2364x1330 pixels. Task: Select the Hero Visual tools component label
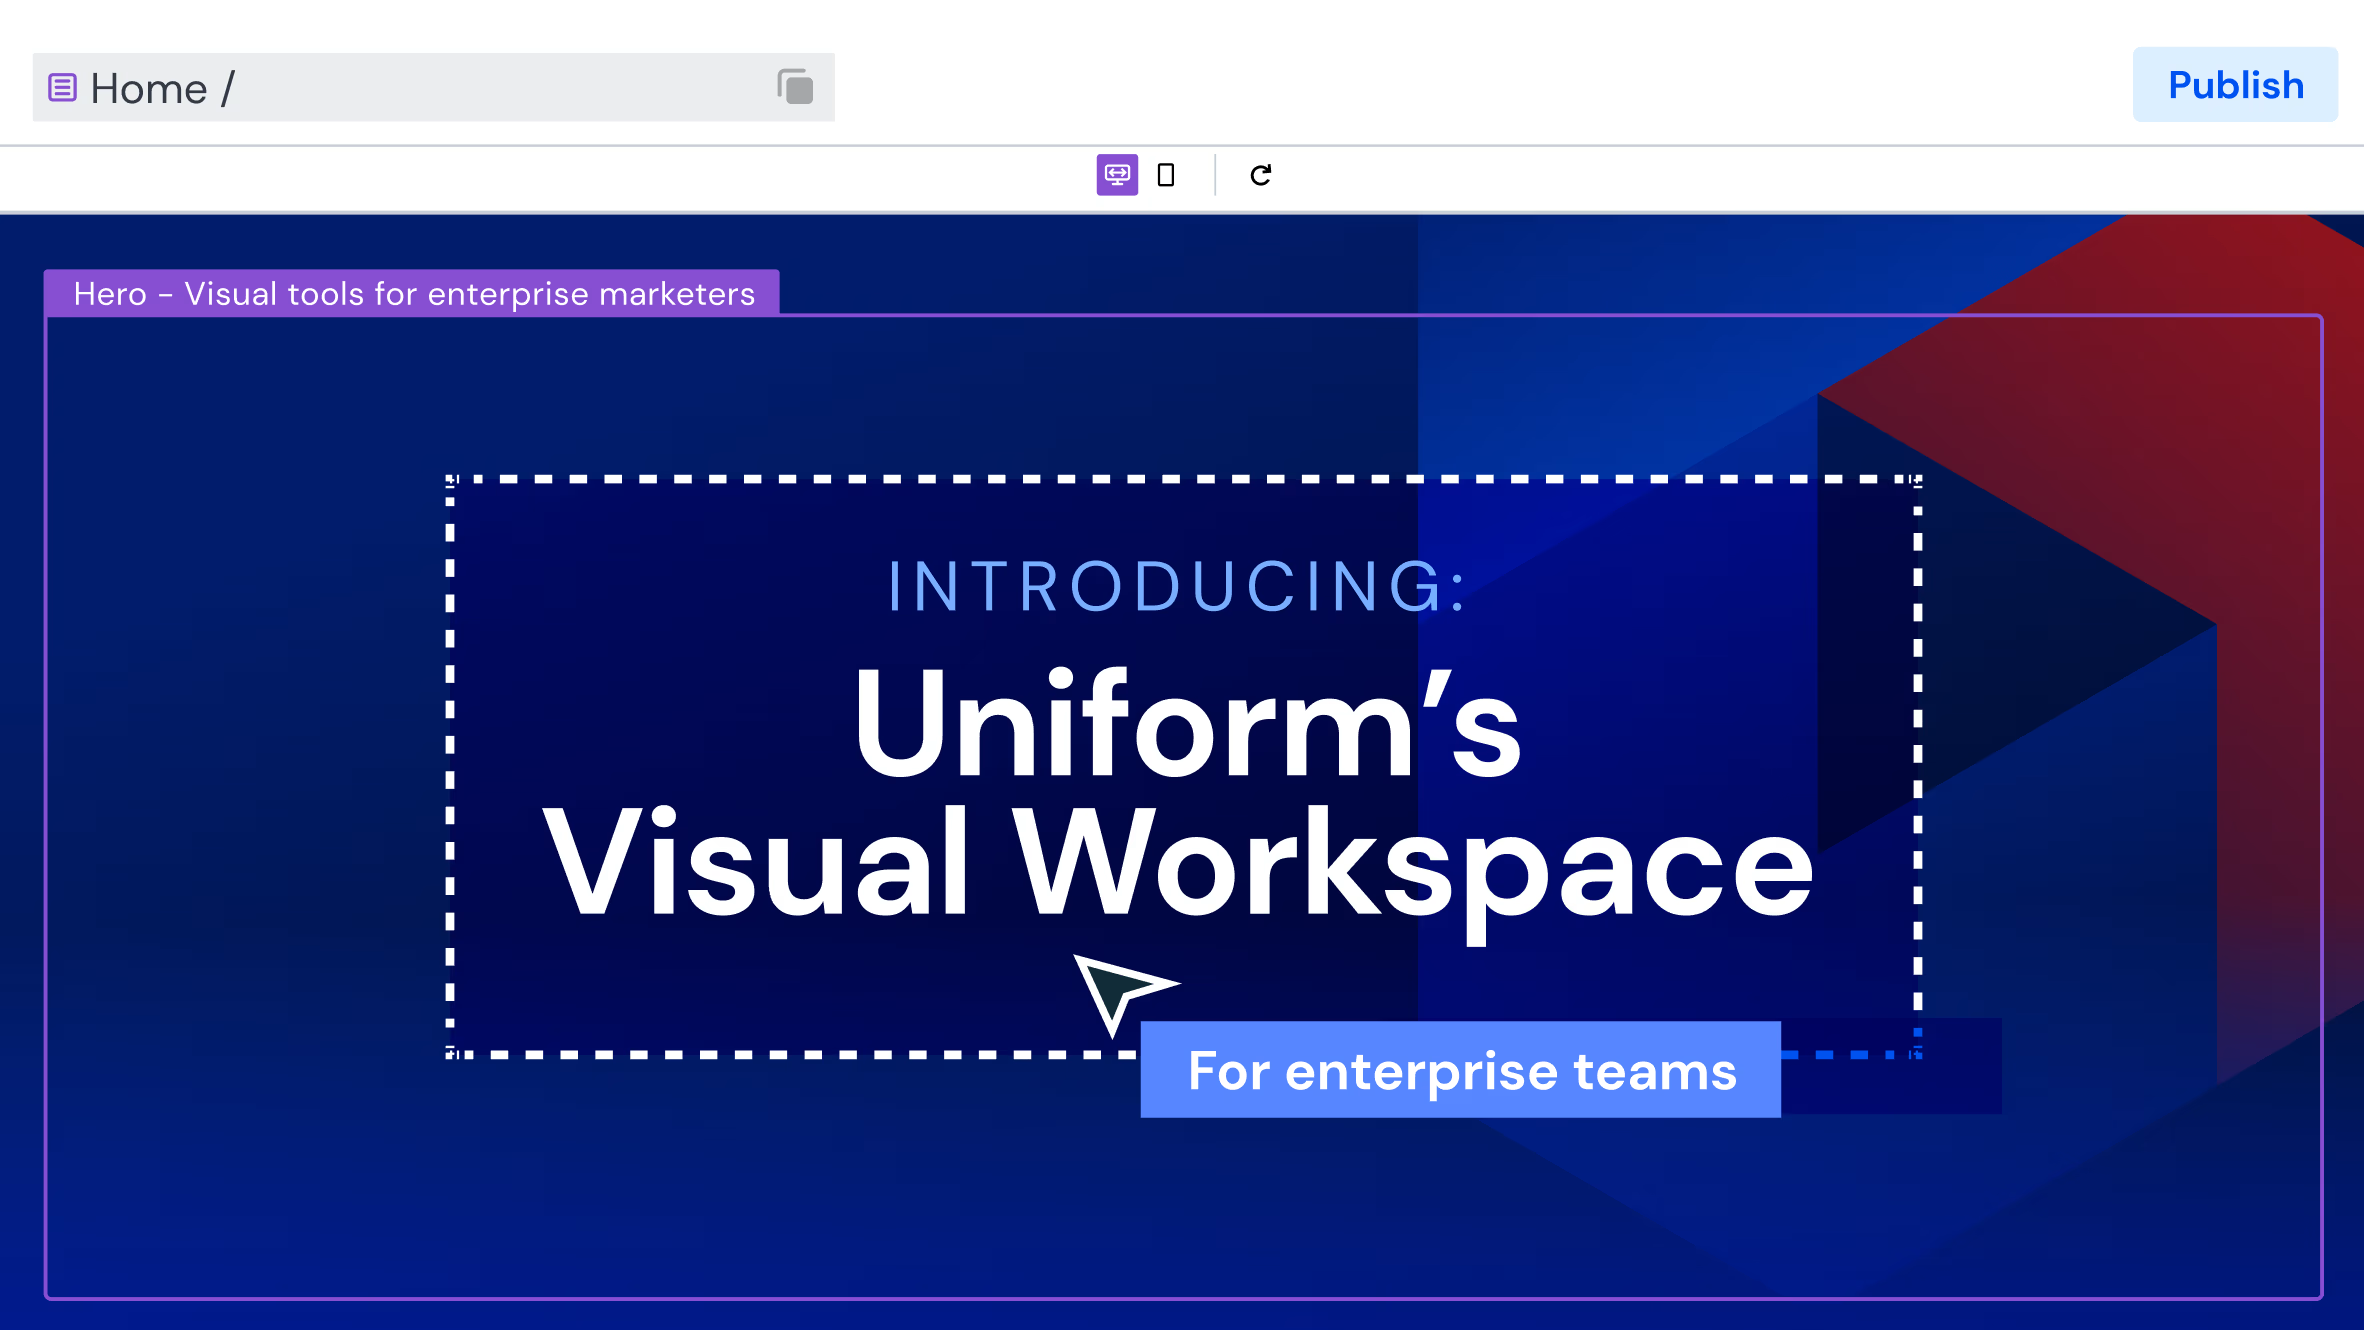(x=412, y=293)
